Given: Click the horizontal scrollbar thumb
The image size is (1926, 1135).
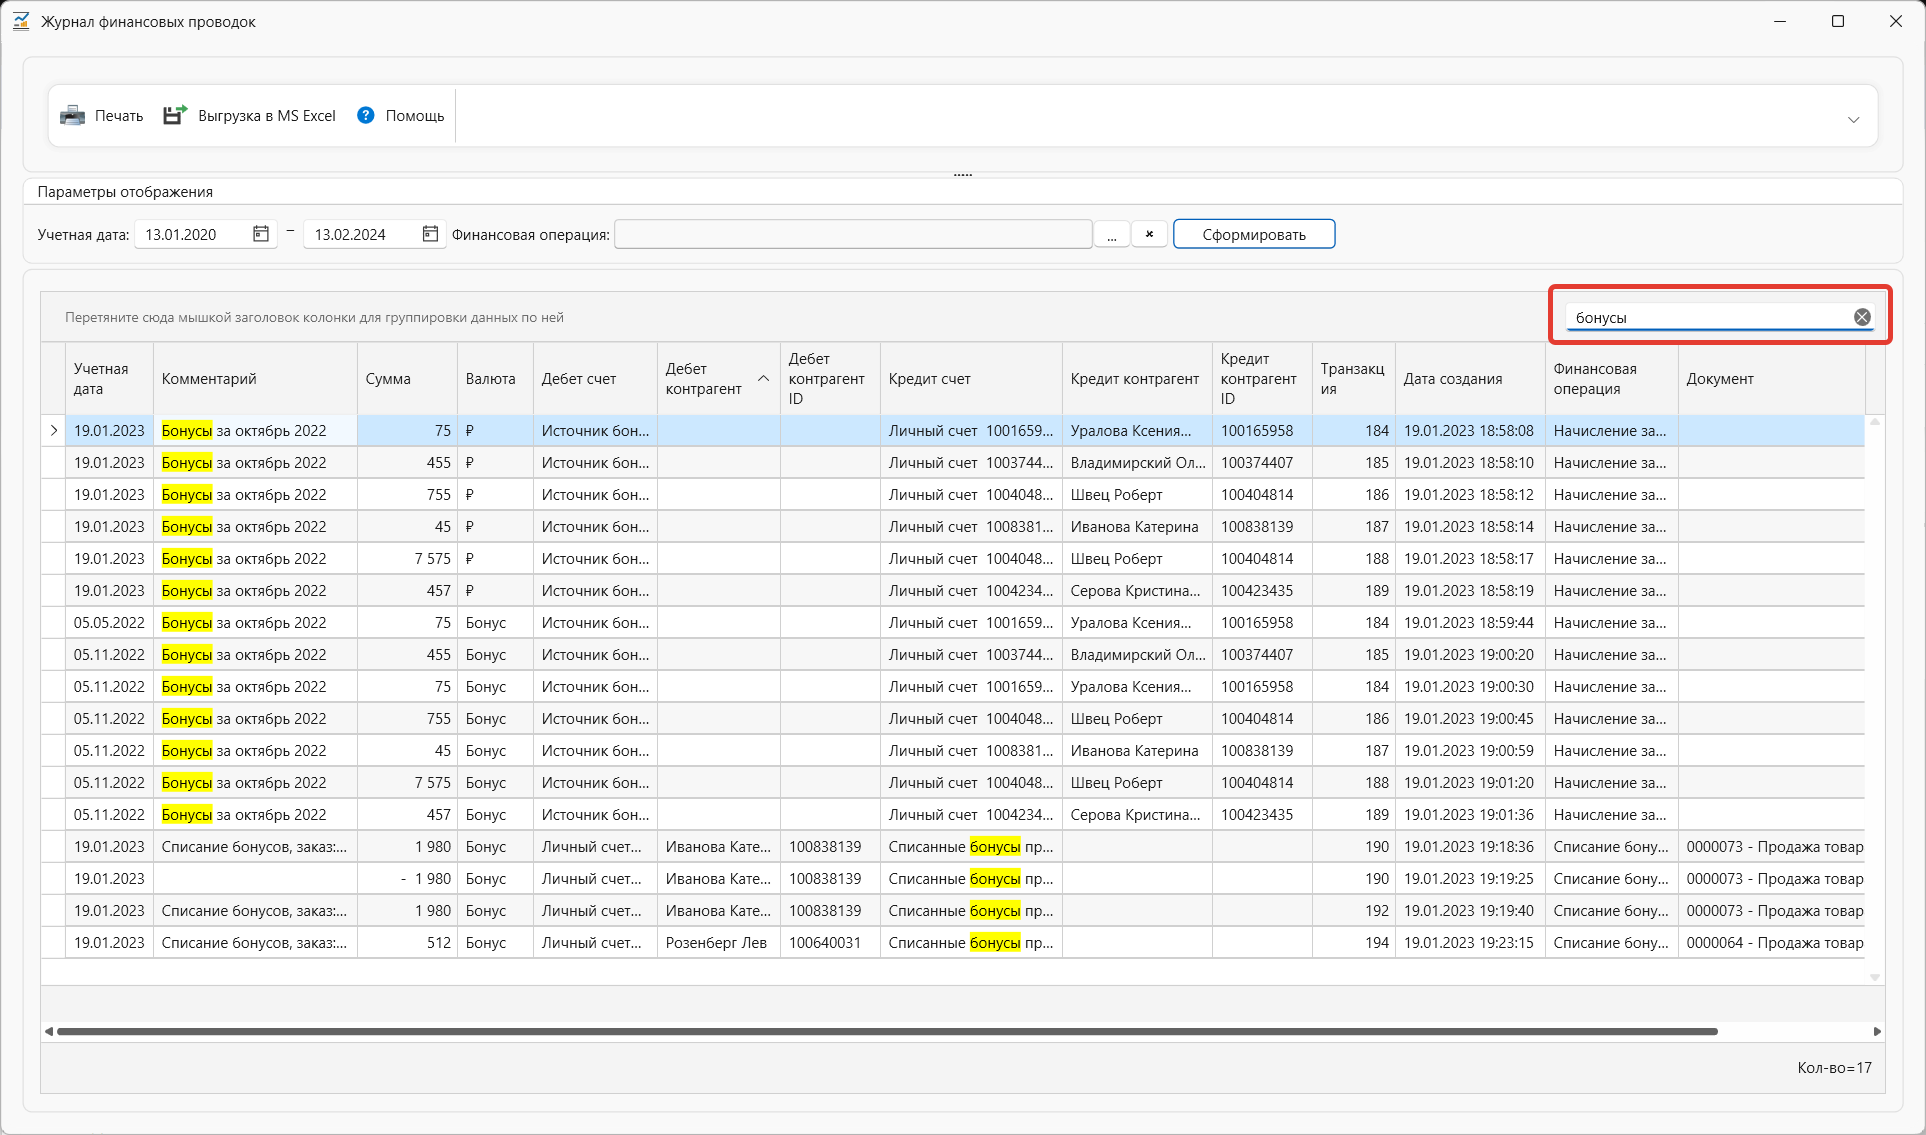Looking at the screenshot, I should point(887,1031).
